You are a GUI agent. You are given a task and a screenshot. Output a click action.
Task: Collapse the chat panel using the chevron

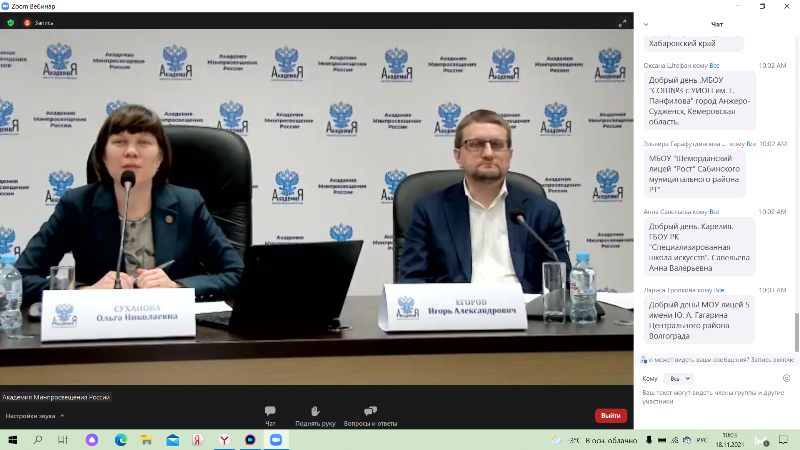pos(647,22)
